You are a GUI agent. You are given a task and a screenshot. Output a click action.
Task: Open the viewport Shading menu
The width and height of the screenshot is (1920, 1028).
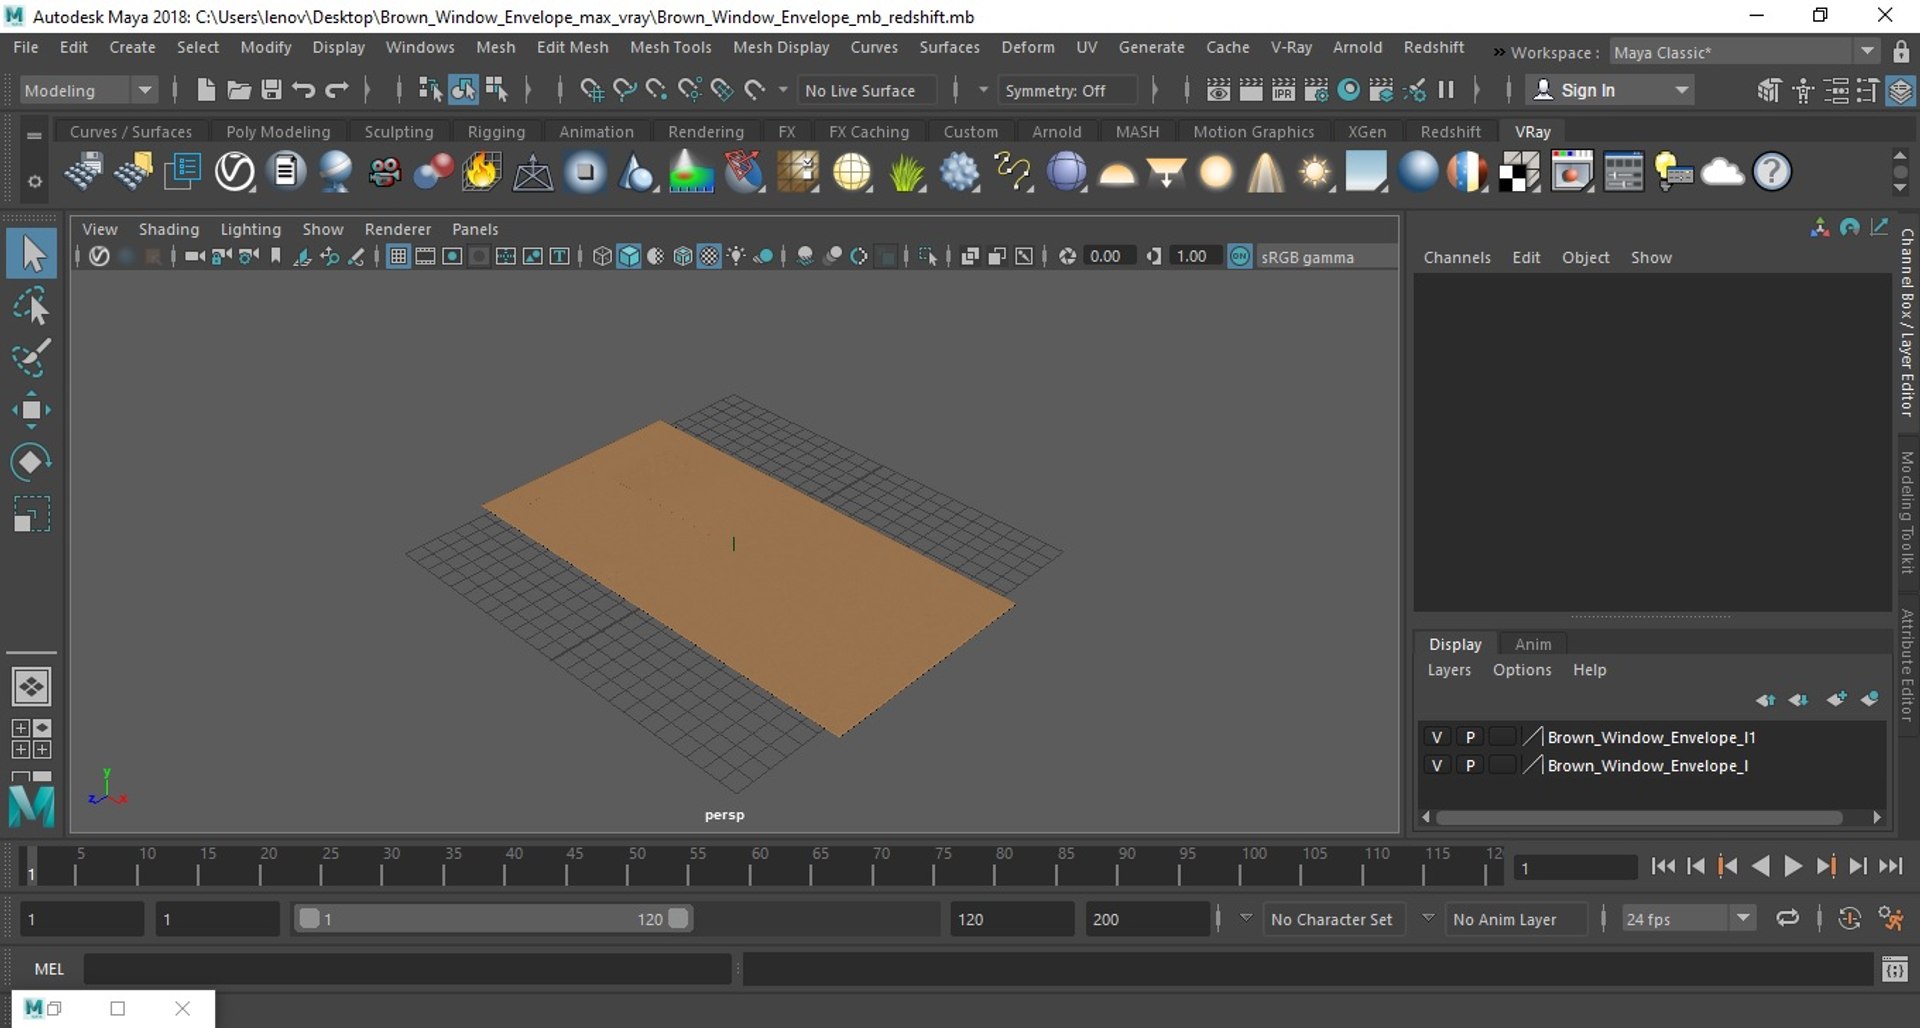(168, 229)
